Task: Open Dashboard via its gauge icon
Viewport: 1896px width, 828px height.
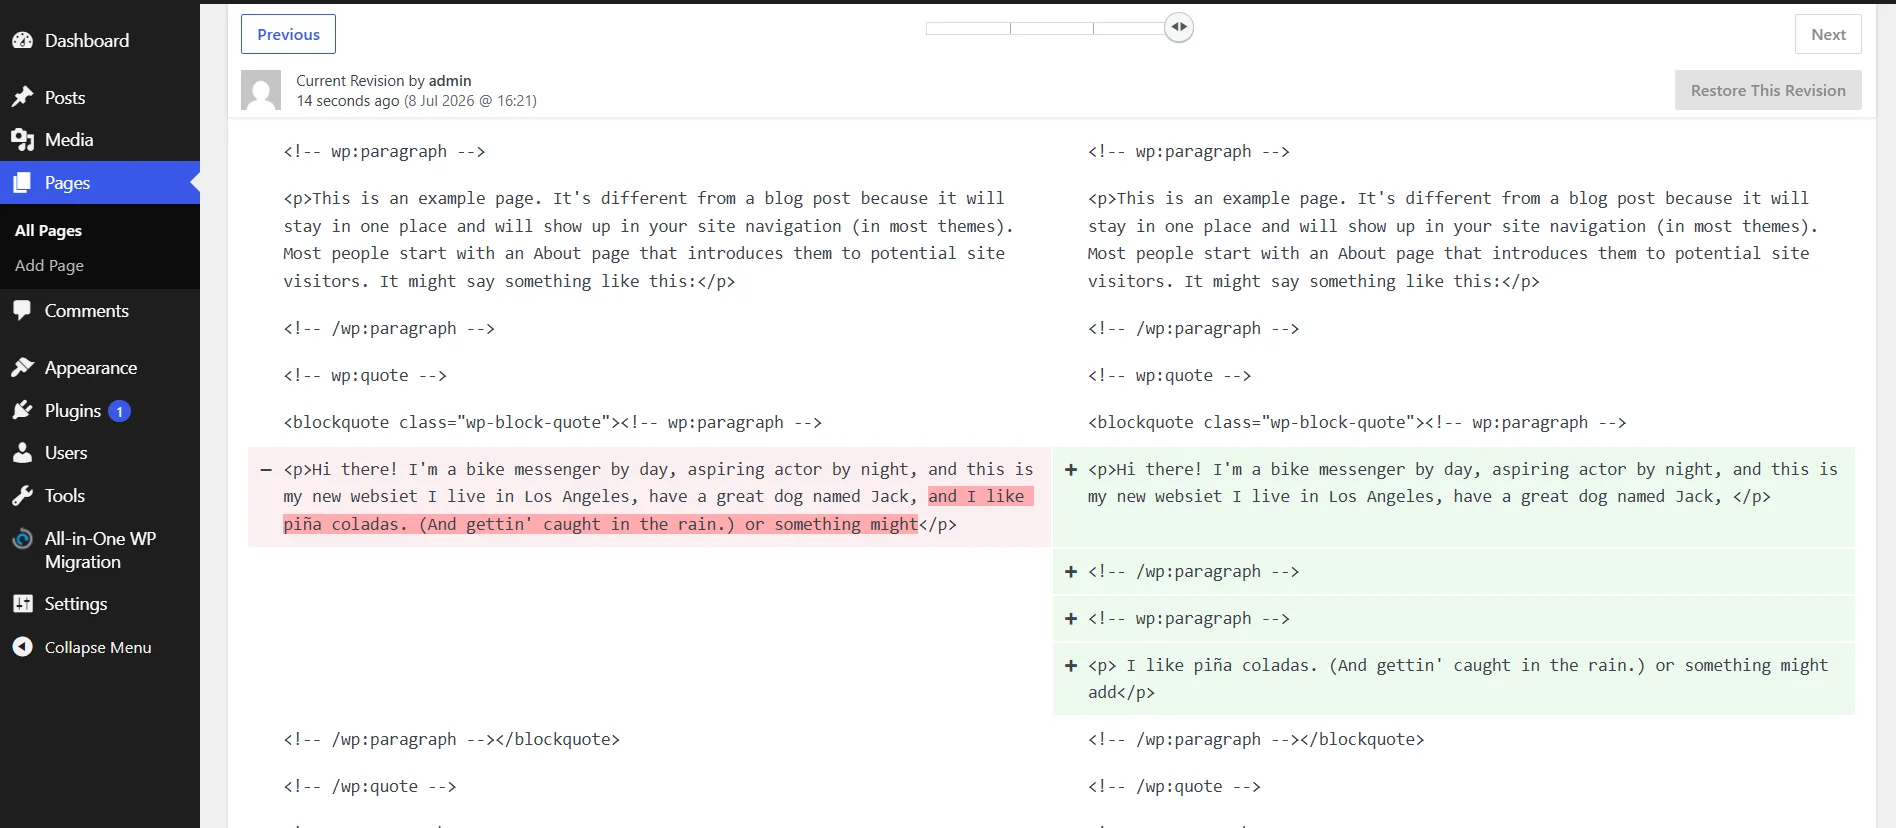Action: pyautogui.click(x=22, y=41)
